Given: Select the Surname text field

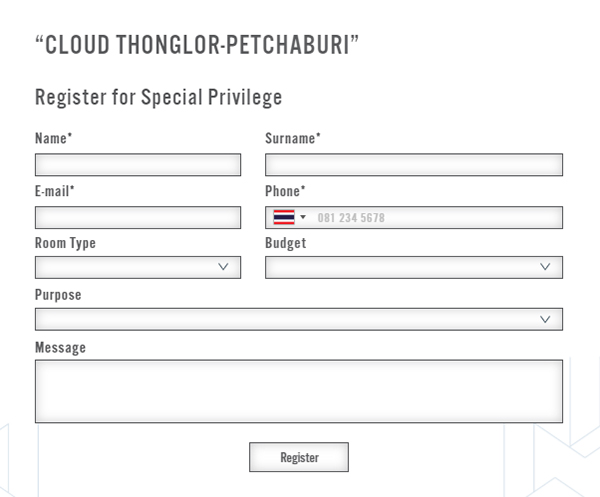Looking at the screenshot, I should pyautogui.click(x=413, y=165).
